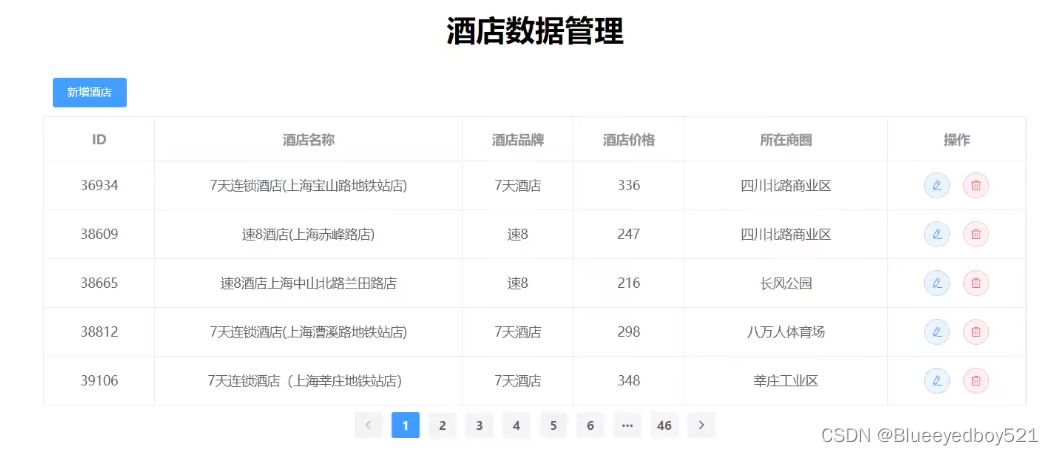Screen dimensions: 1054x455
Task: Click 四川北路商业区 in row 36934
Action: (786, 185)
